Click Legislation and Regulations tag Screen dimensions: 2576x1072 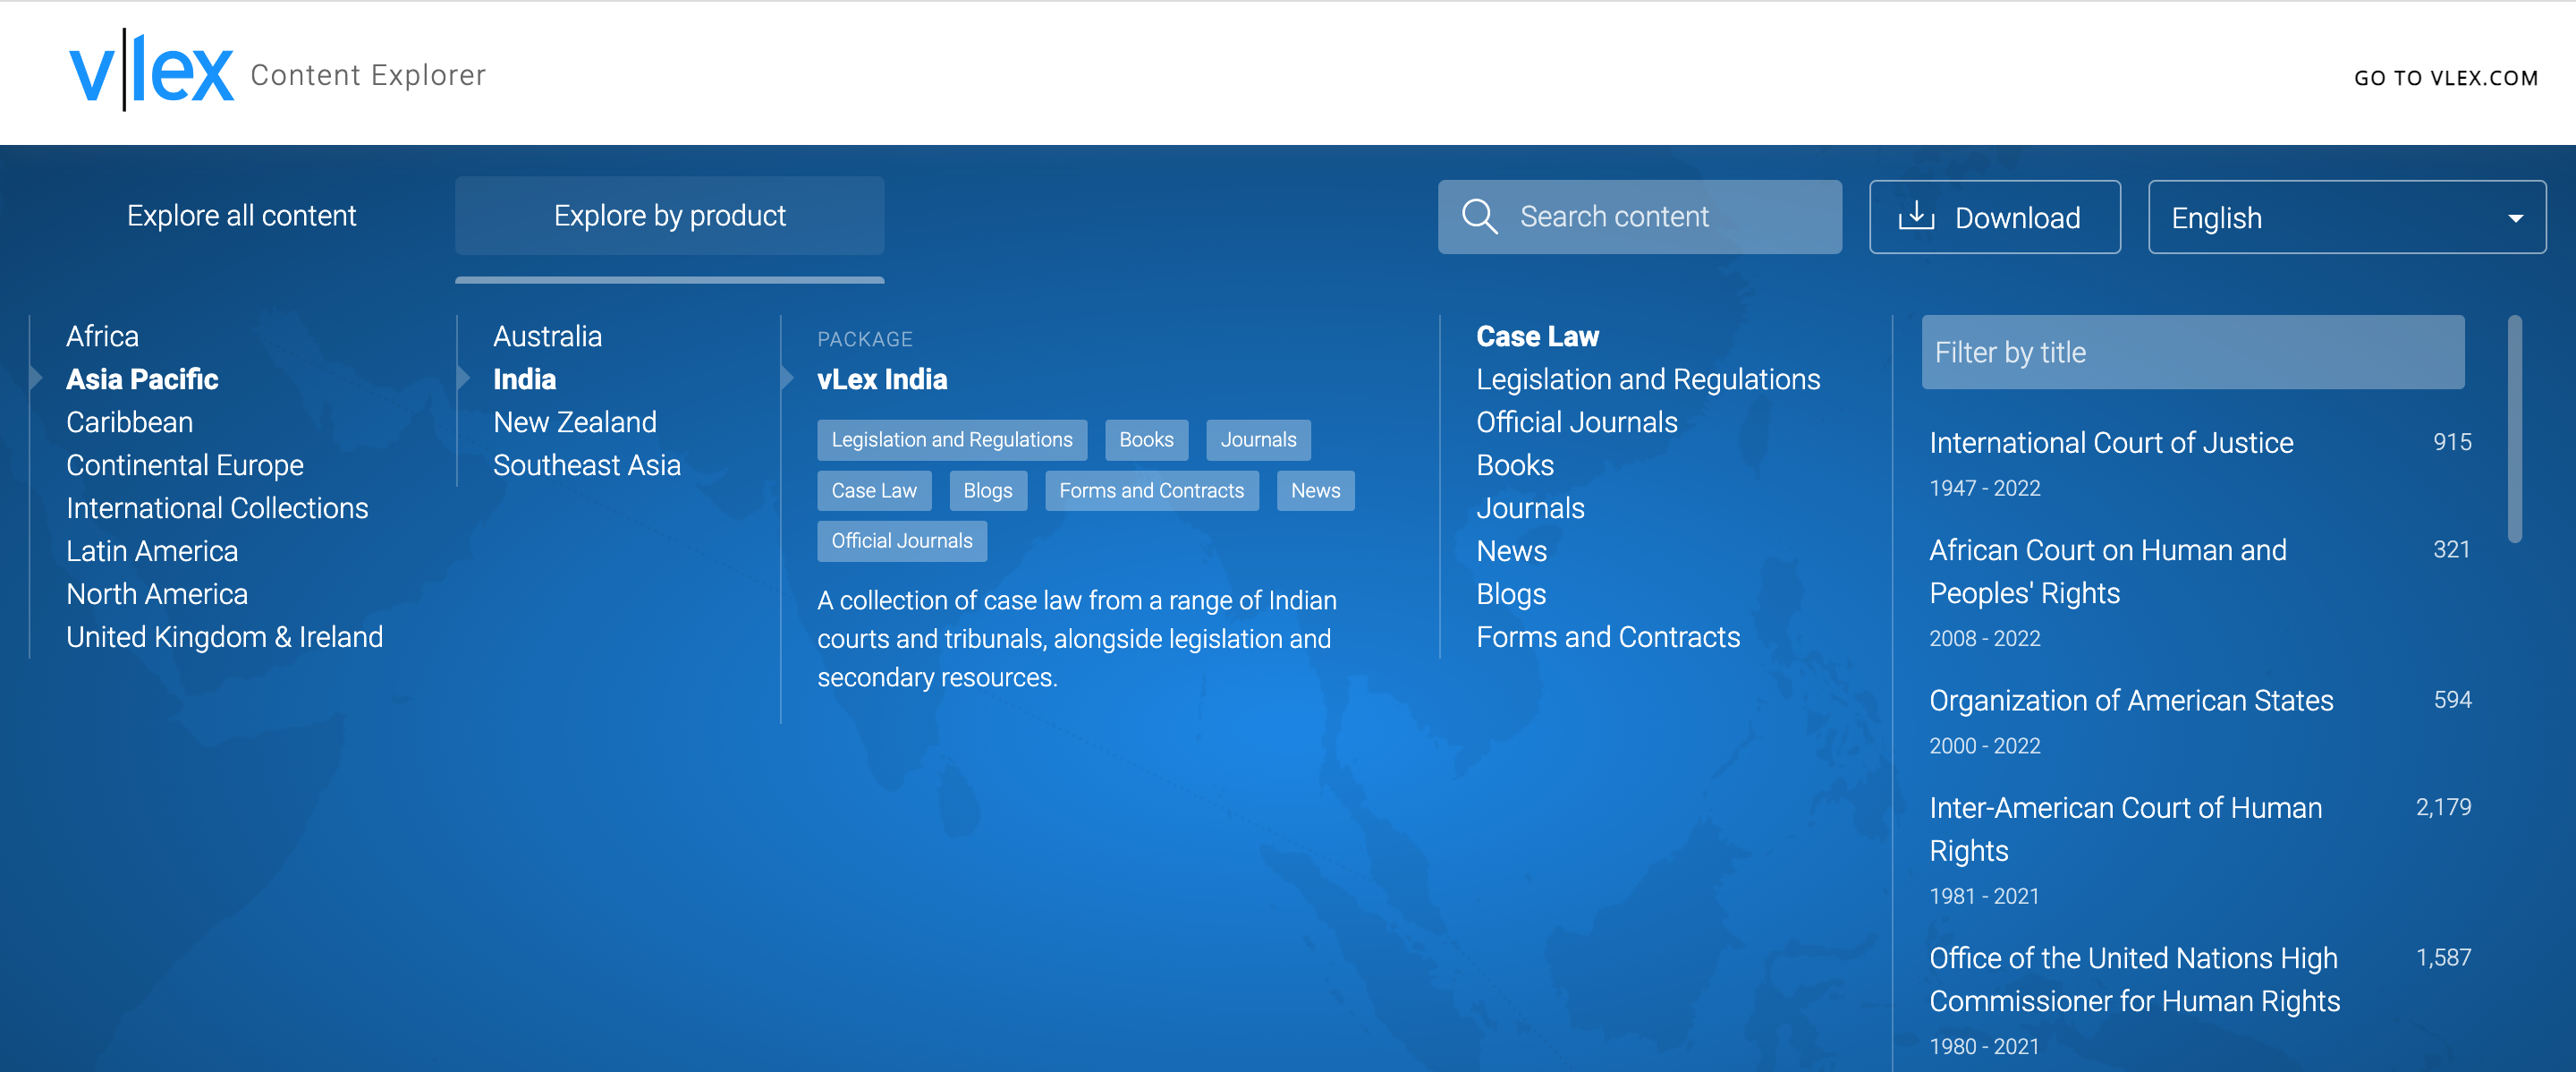(x=951, y=440)
